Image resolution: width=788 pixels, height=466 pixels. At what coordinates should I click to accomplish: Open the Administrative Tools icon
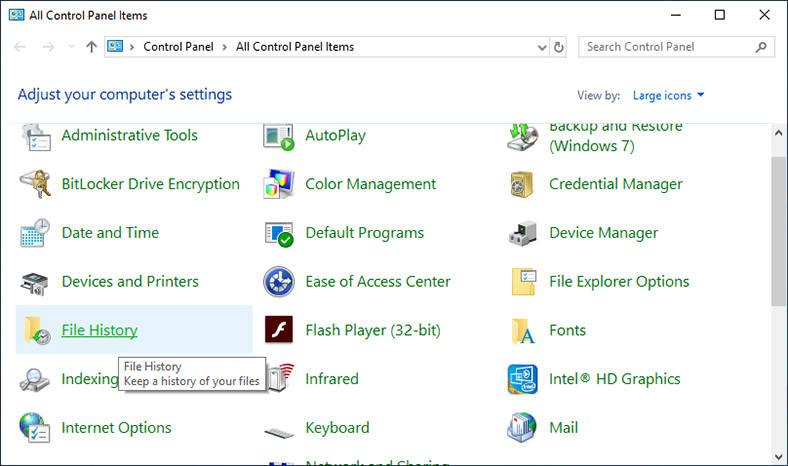(36, 137)
